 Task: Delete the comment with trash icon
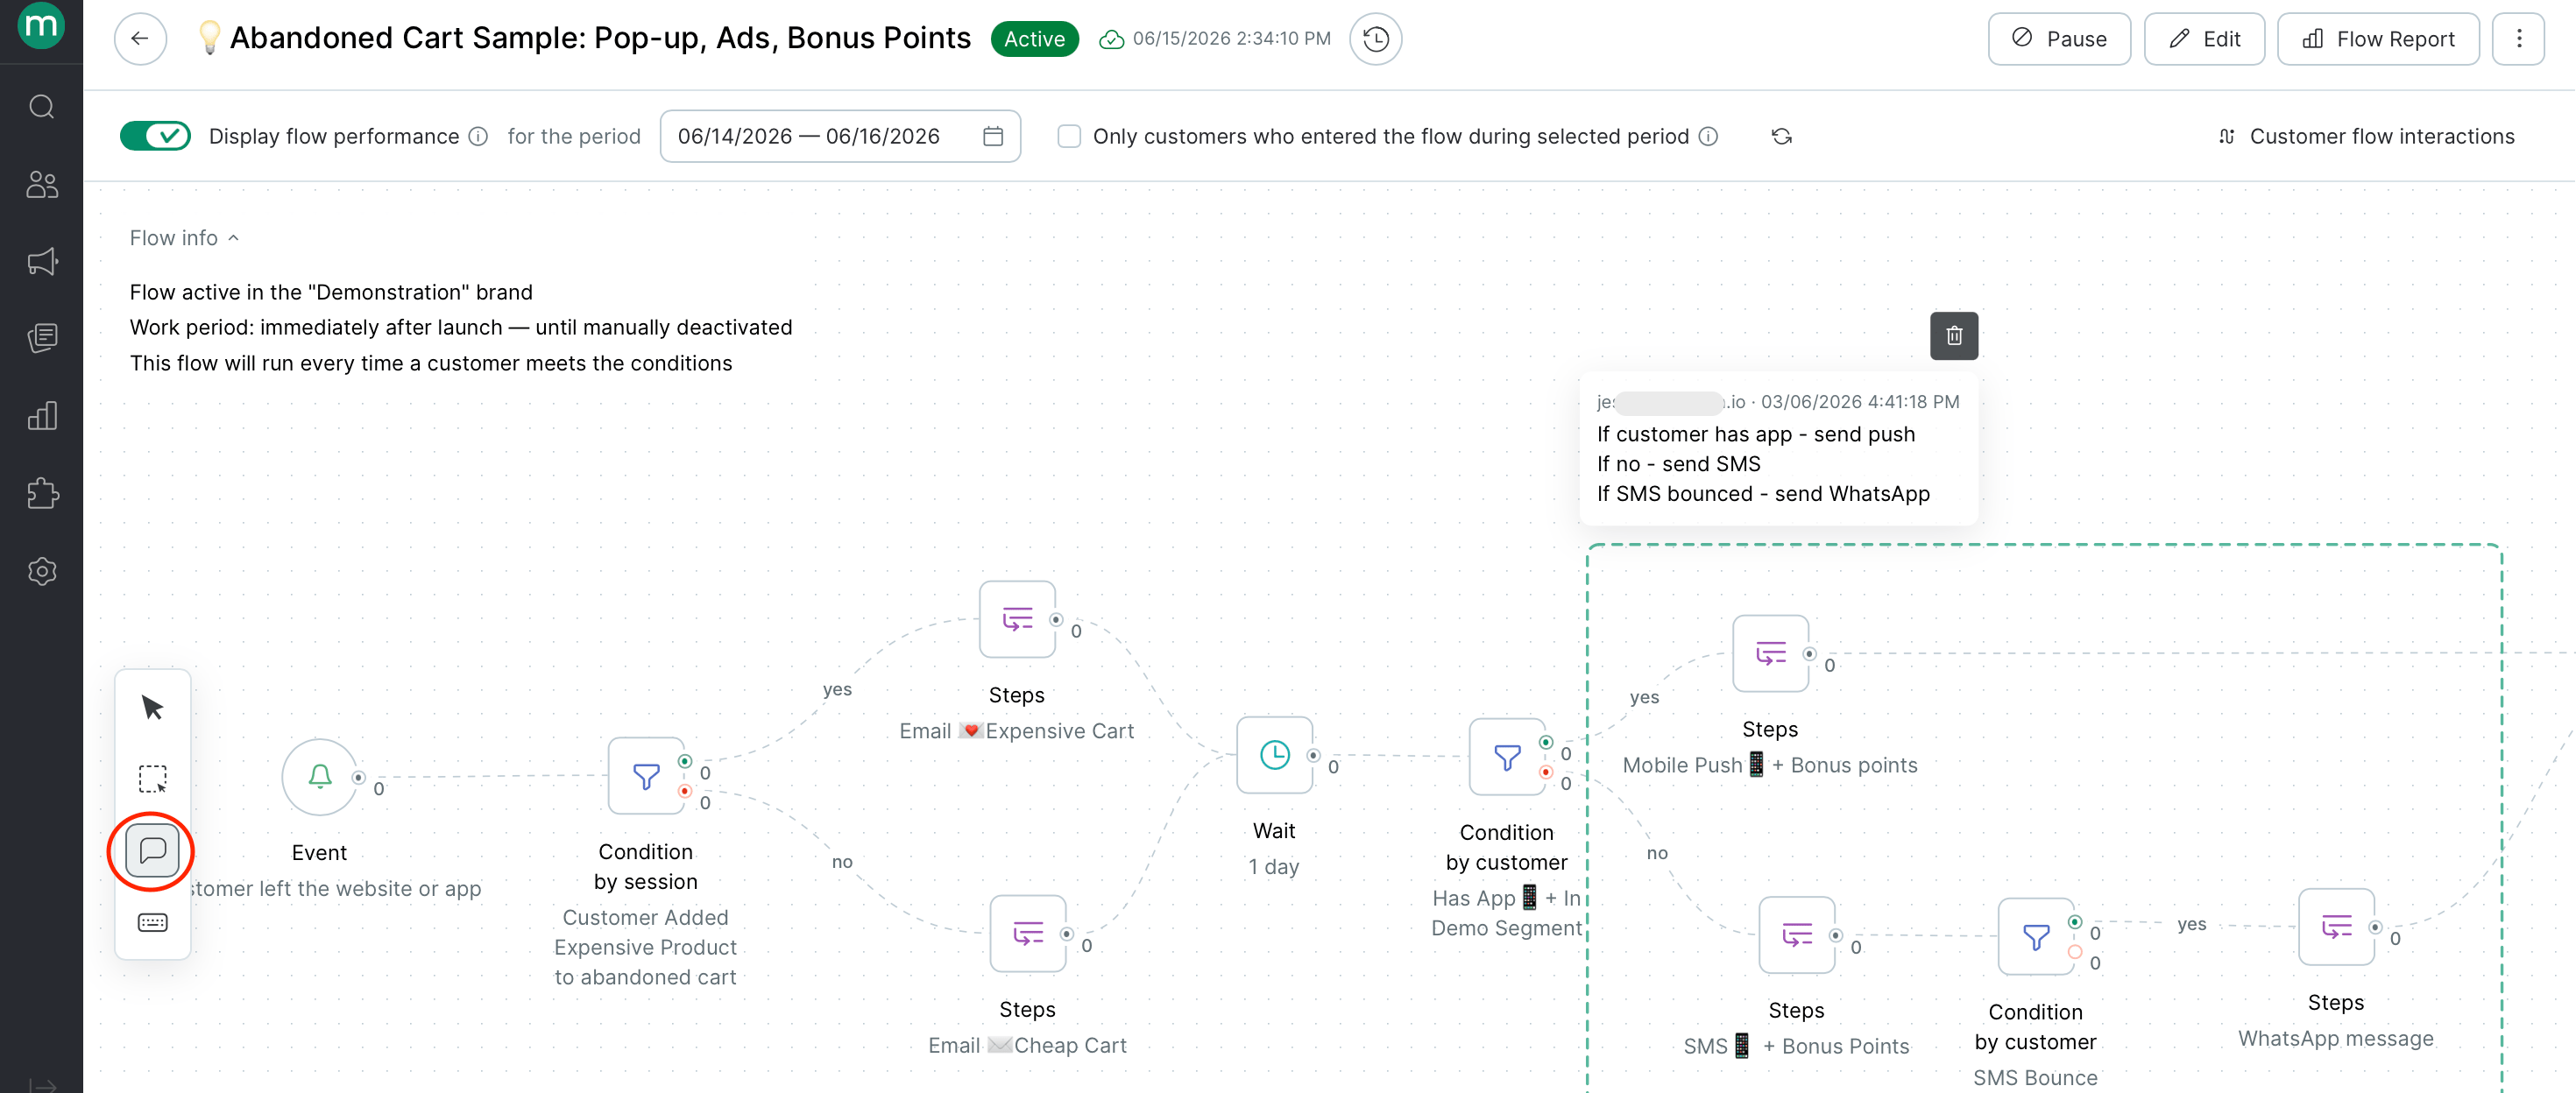pos(1953,336)
